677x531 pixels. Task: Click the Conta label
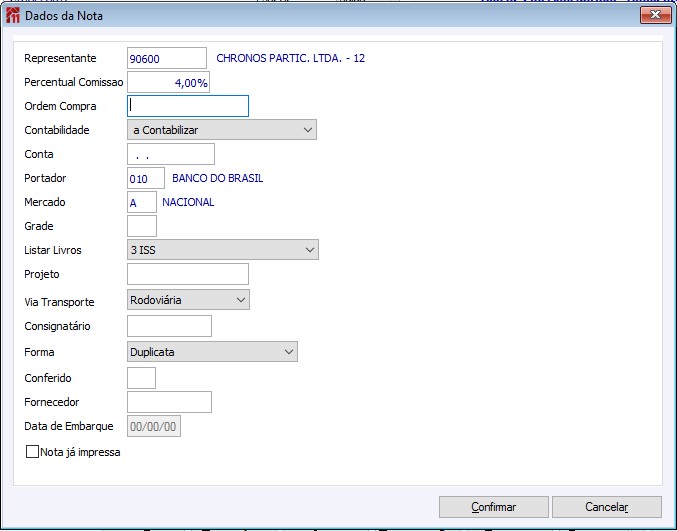[x=39, y=154]
